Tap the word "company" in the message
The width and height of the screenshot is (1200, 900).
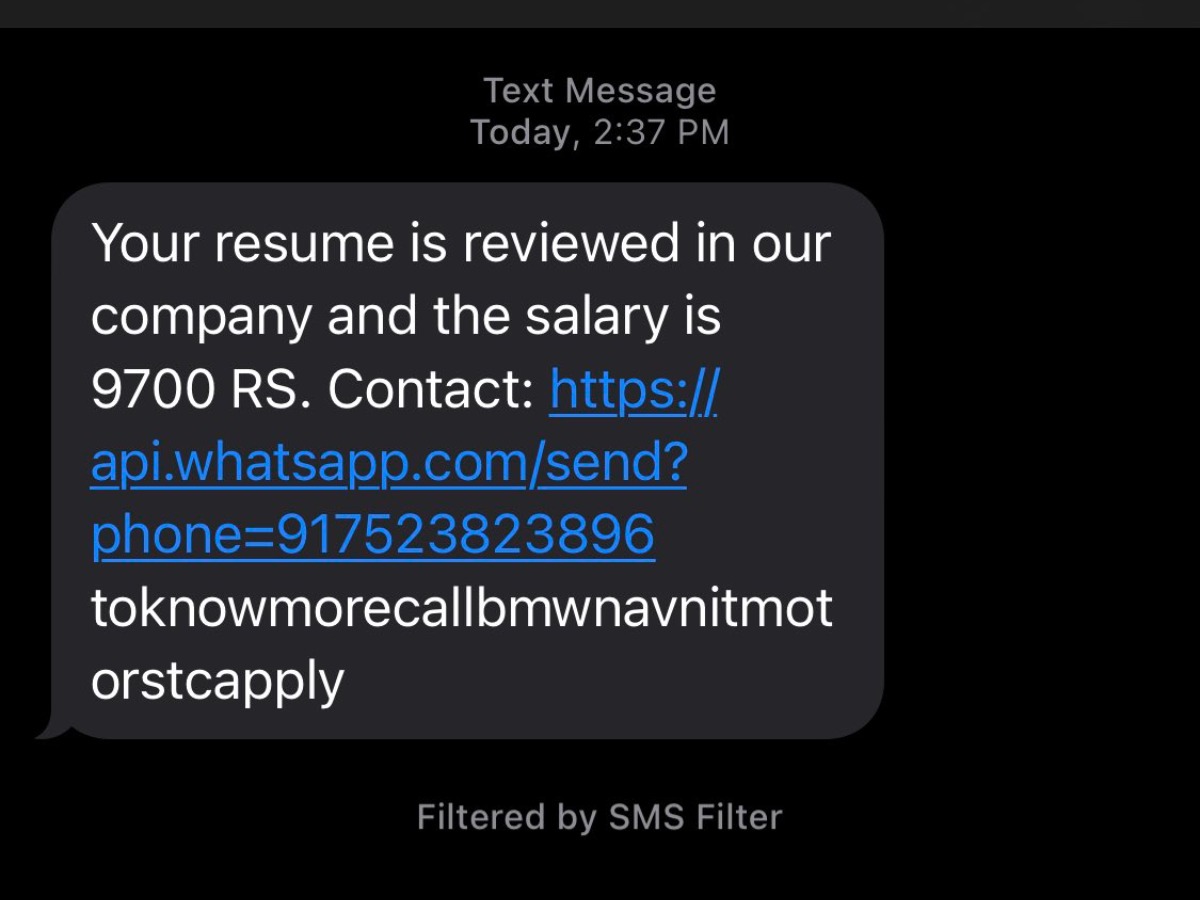[x=201, y=318]
